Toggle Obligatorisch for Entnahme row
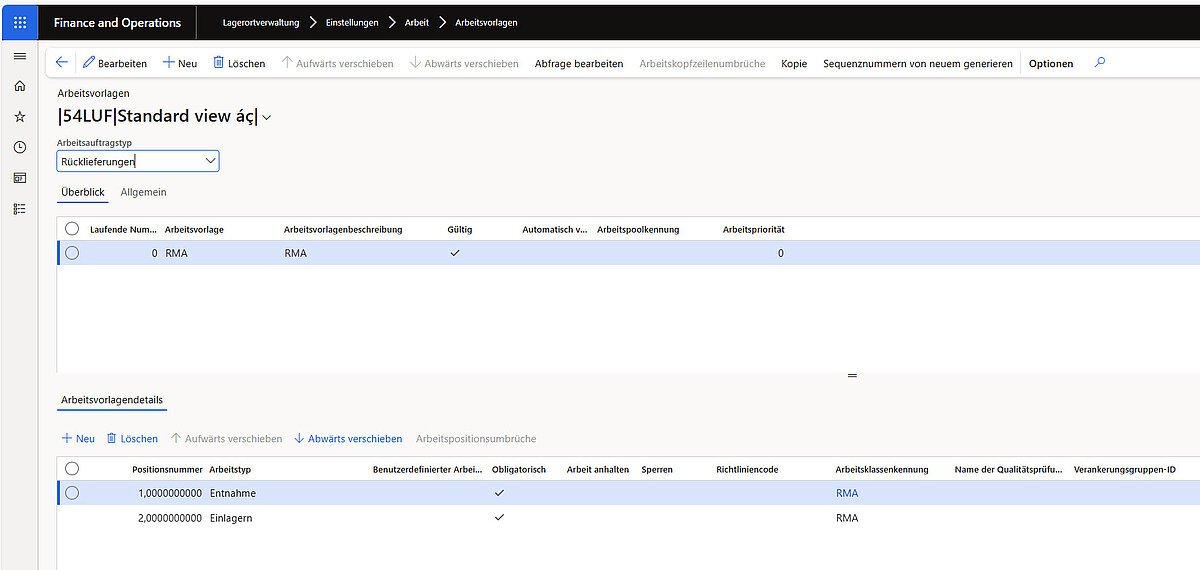 coord(499,493)
